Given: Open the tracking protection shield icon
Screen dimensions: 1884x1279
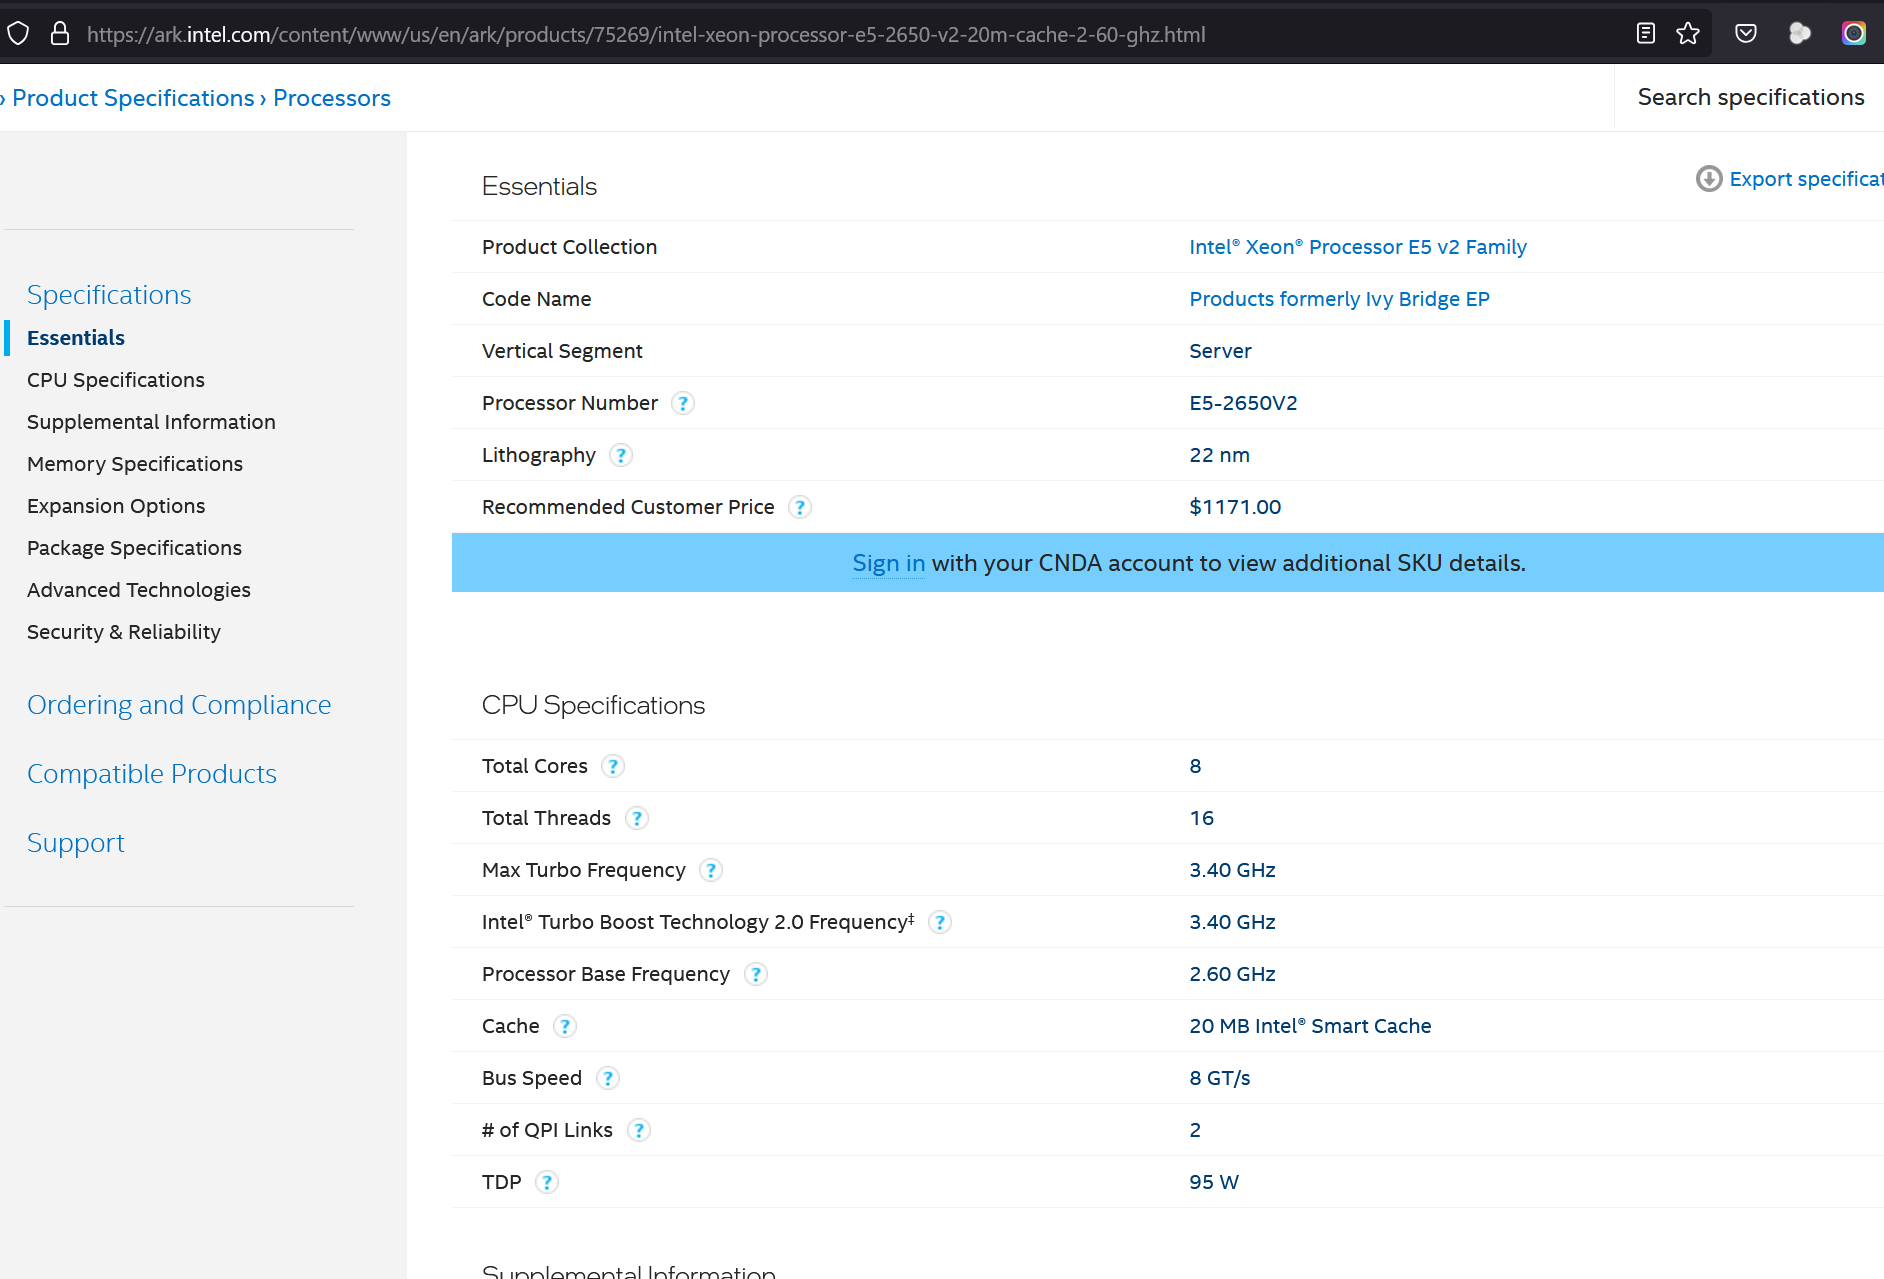Looking at the screenshot, I should (x=18, y=34).
